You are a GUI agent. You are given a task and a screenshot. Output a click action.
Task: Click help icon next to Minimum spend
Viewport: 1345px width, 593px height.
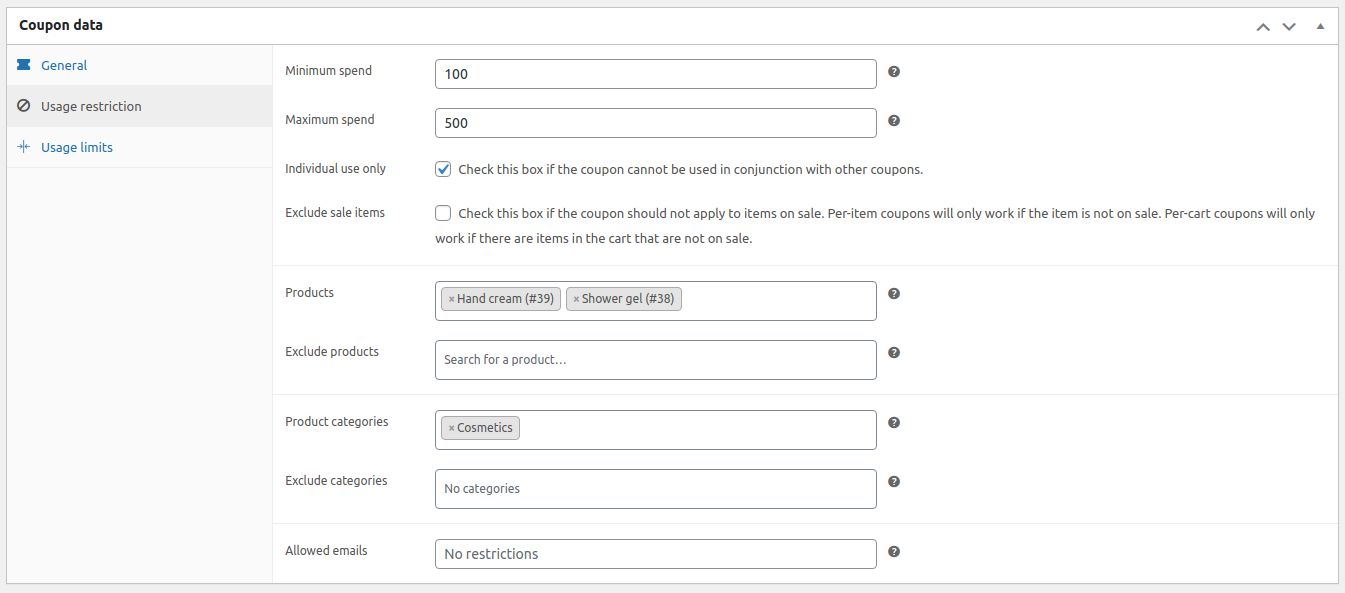894,72
